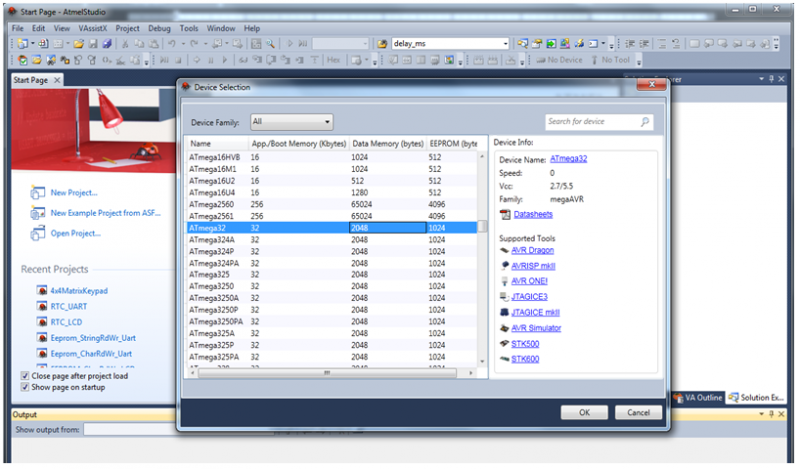
Task: Click the Cut scissors toolbar icon
Action: 125,44
